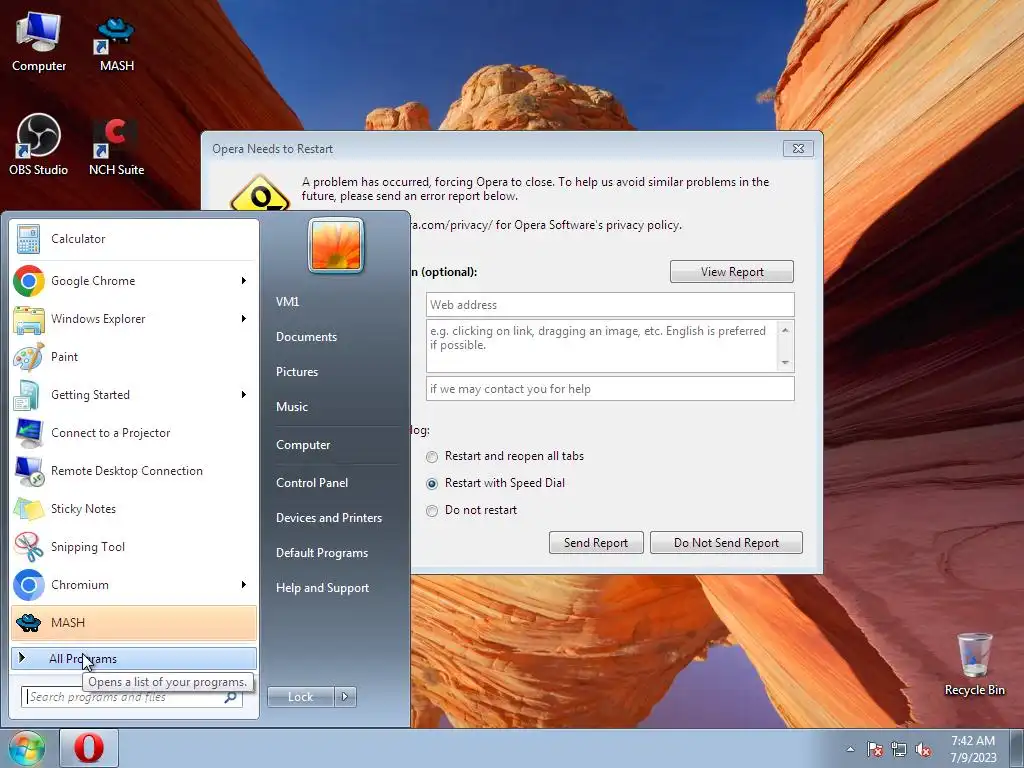Screen dimensions: 1024x768
Task: Click the contact email field for help
Action: tap(610, 389)
